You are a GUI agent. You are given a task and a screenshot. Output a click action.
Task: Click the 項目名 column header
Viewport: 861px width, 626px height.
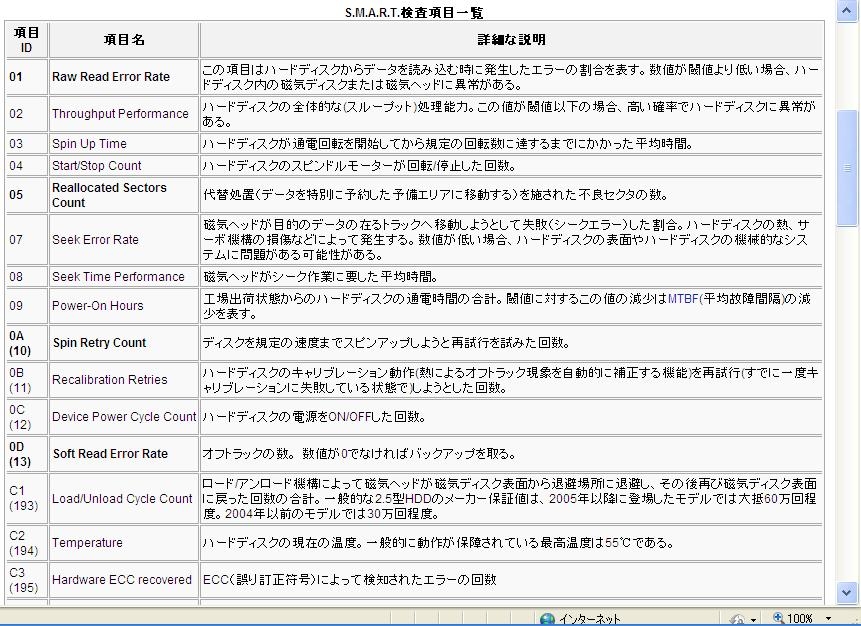point(124,40)
